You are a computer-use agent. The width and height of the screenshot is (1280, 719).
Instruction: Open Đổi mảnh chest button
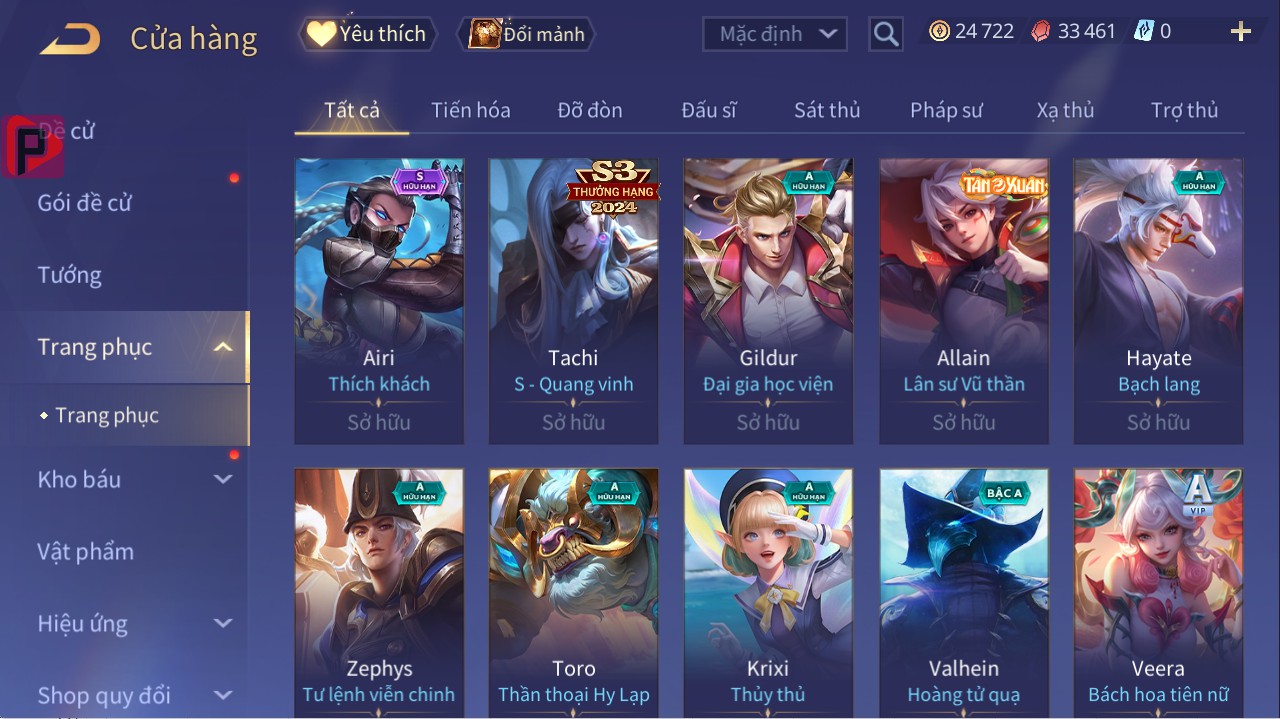pyautogui.click(x=526, y=34)
